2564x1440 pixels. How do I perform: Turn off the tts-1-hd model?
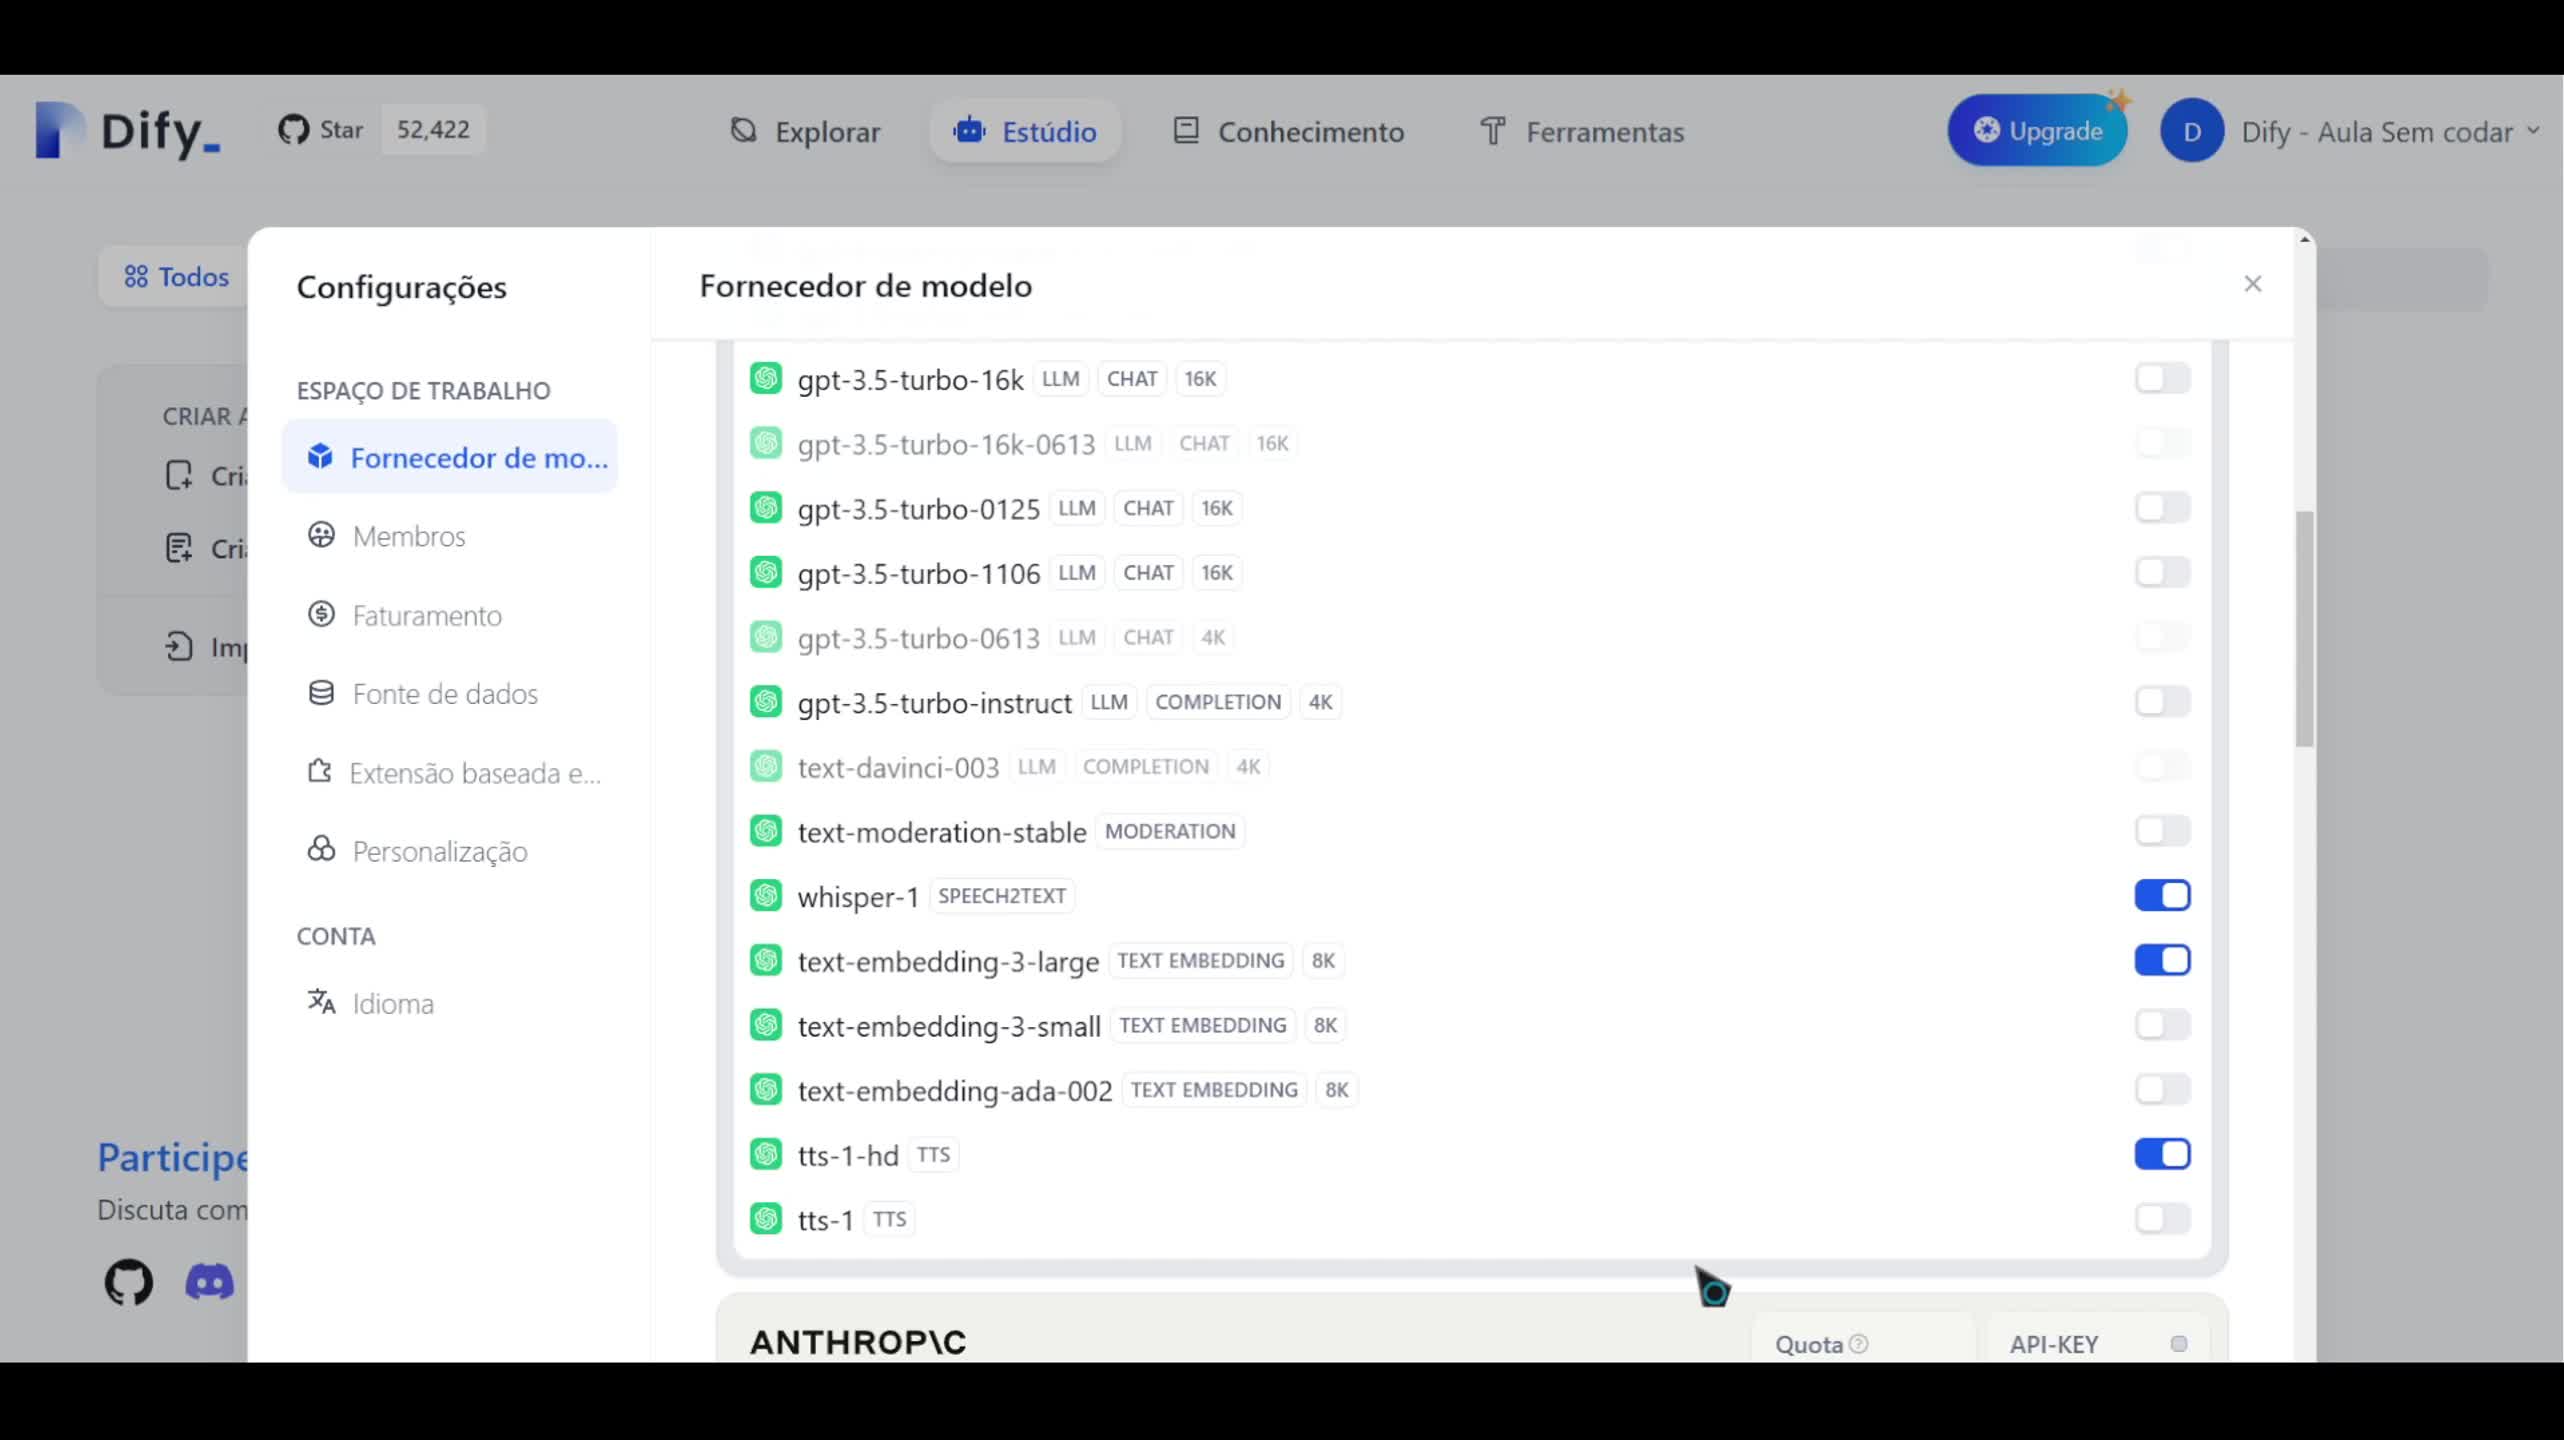click(x=2162, y=1154)
